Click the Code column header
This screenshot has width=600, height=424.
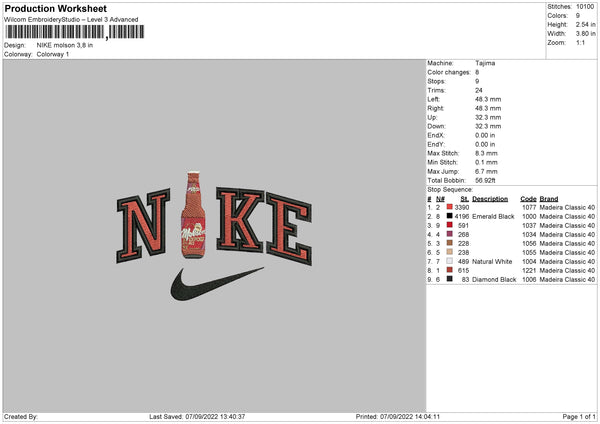pos(528,199)
